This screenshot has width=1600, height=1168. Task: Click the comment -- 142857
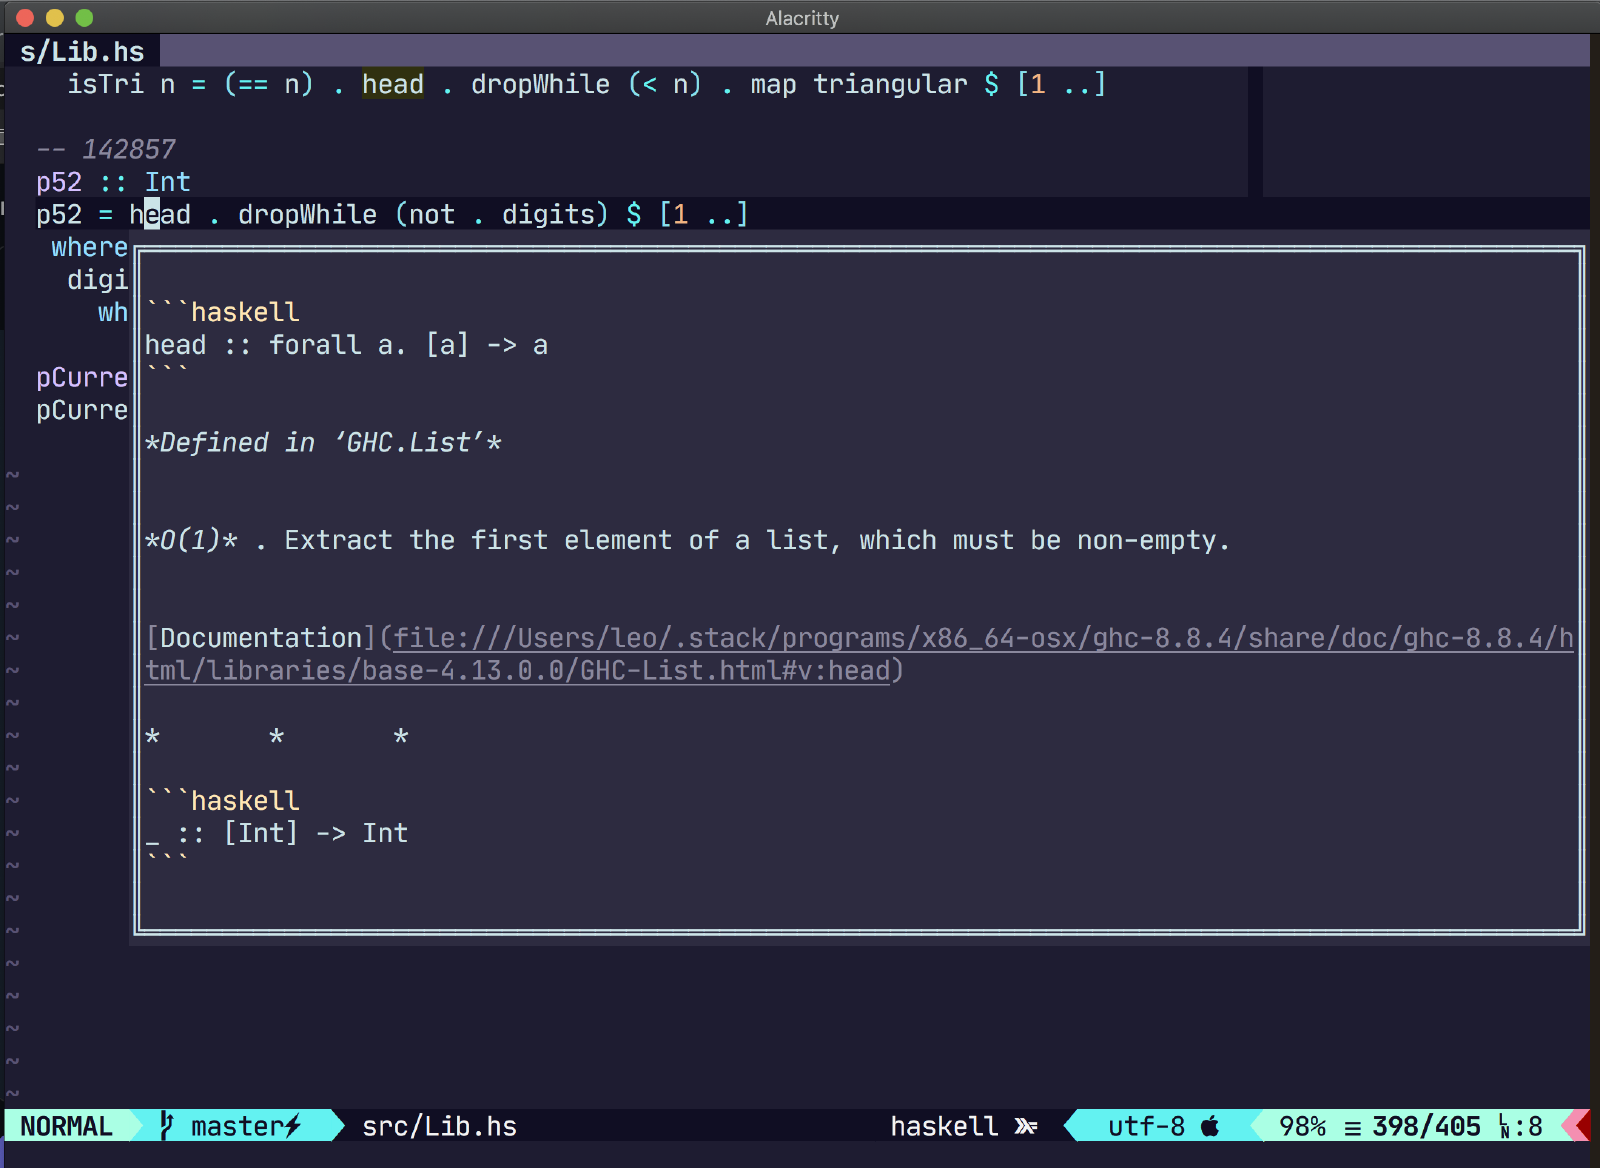(106, 149)
